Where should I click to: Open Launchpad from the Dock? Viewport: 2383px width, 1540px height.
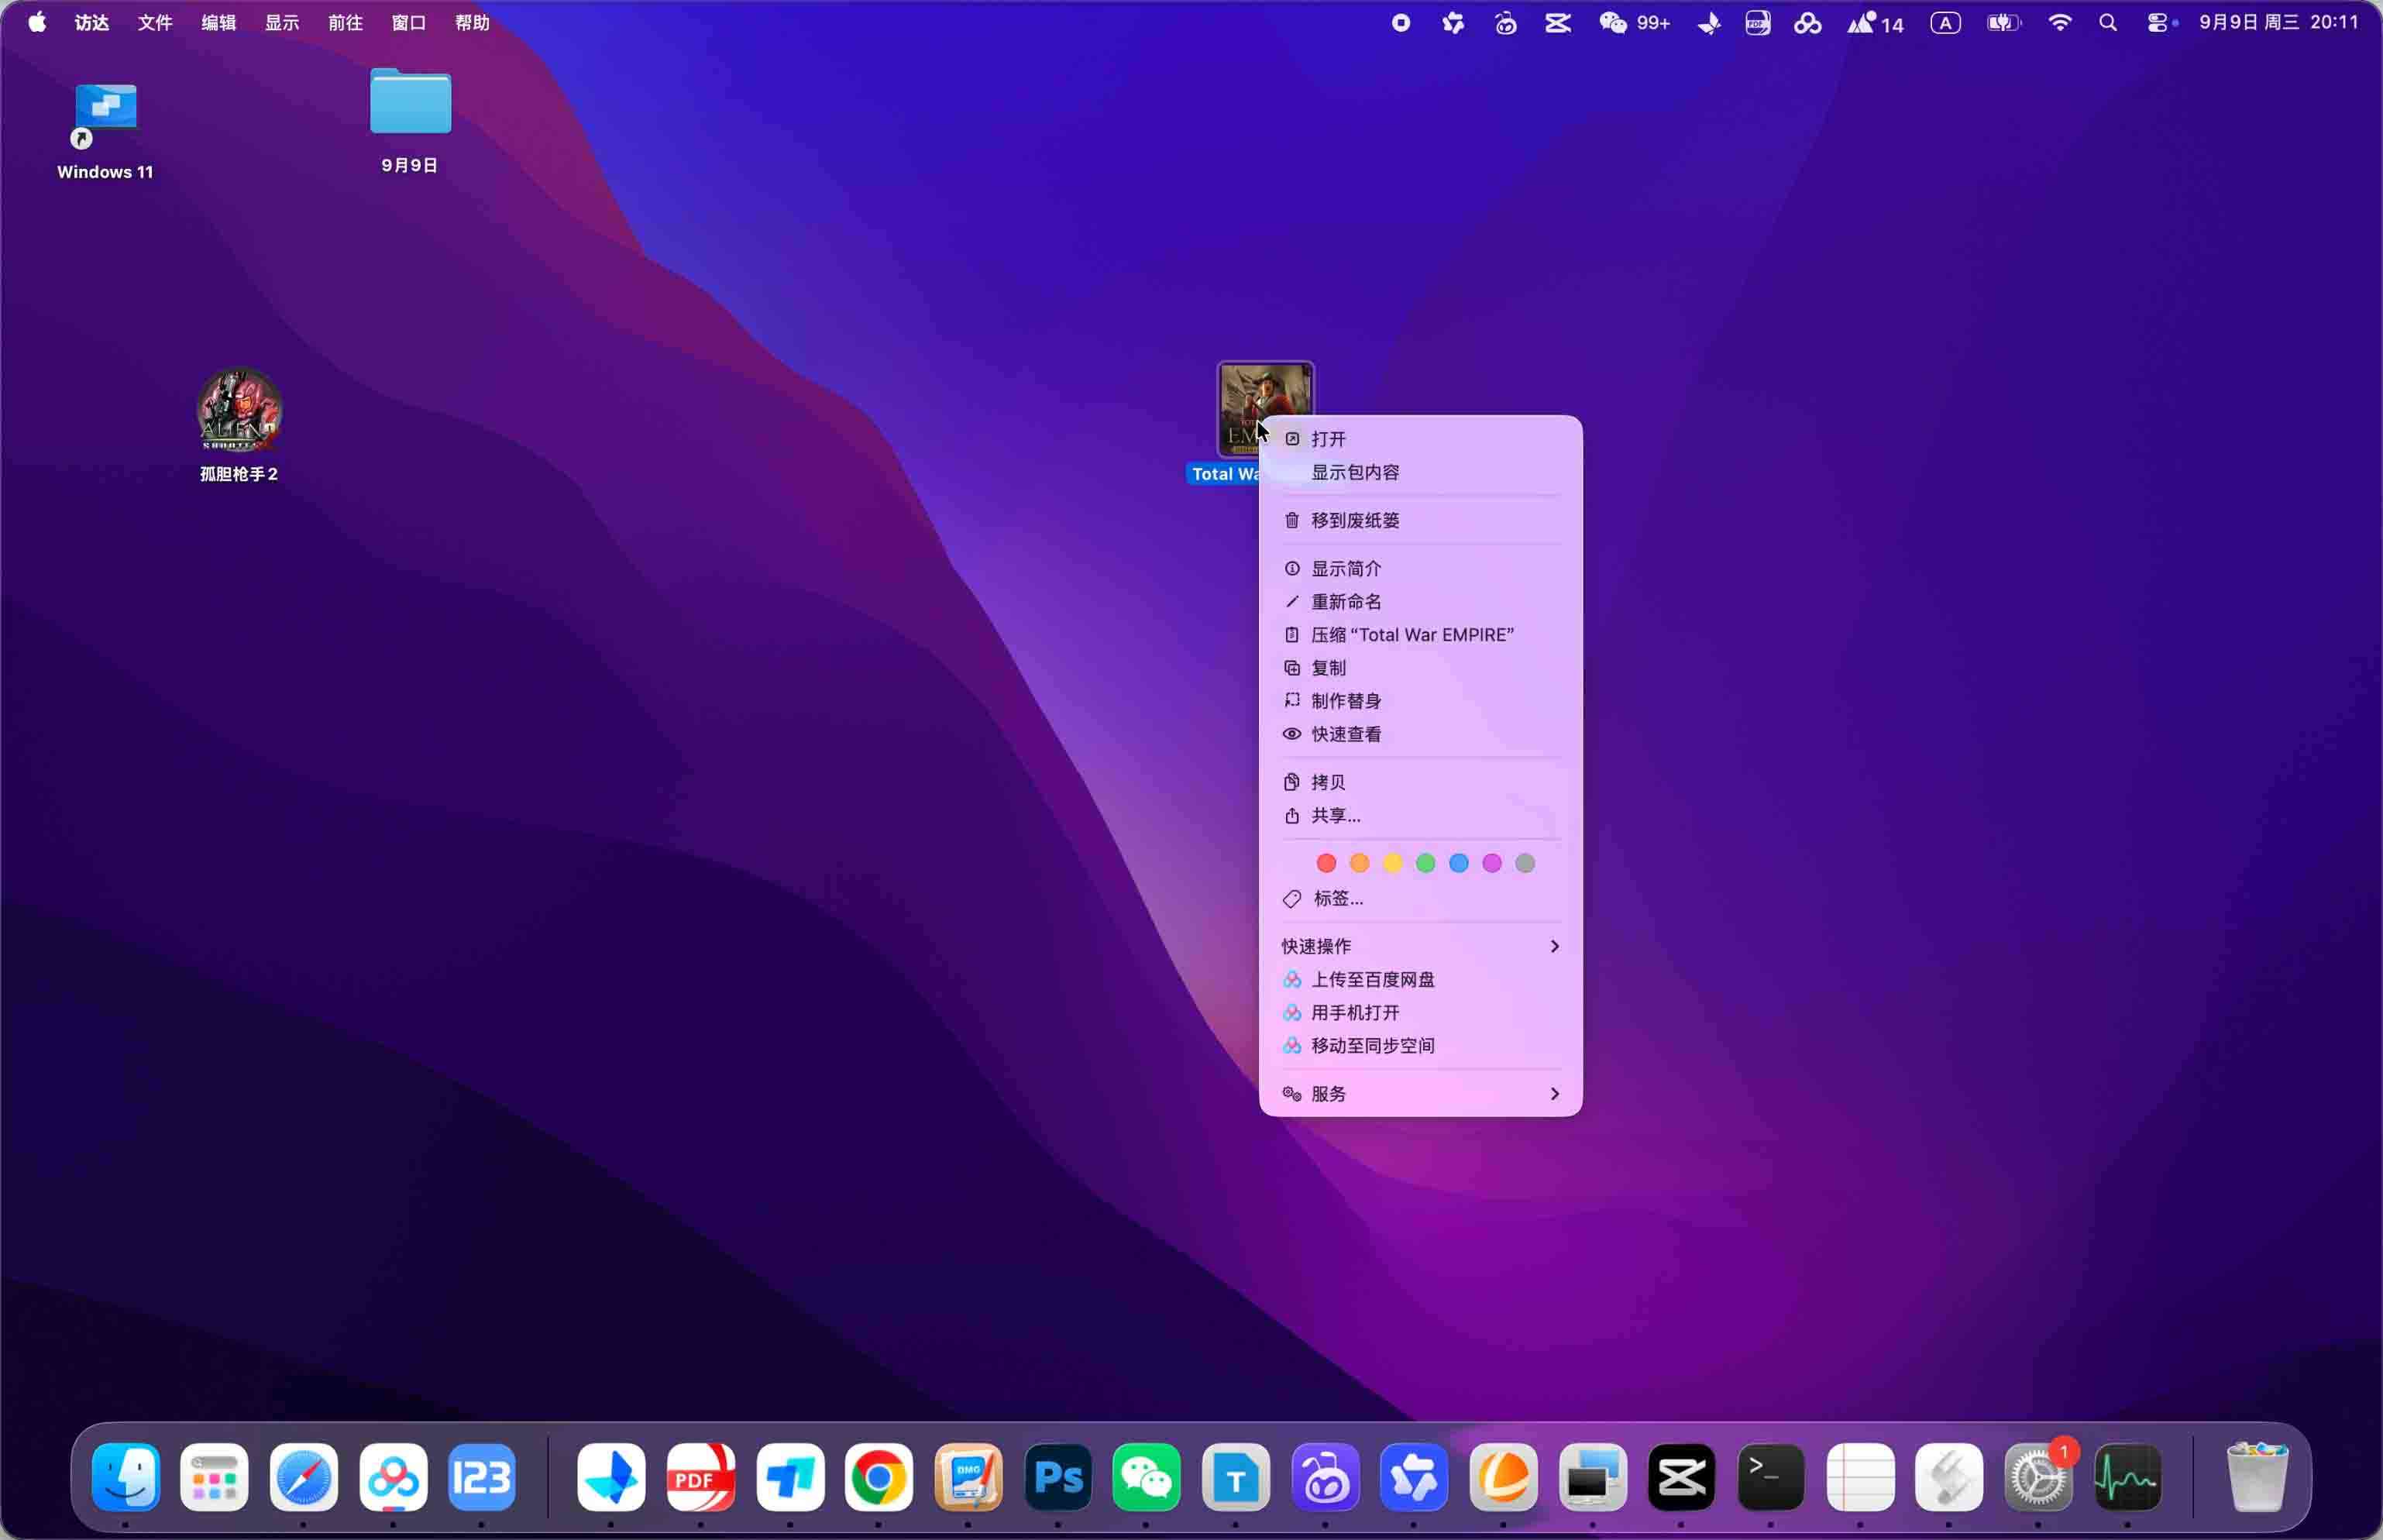pos(215,1477)
